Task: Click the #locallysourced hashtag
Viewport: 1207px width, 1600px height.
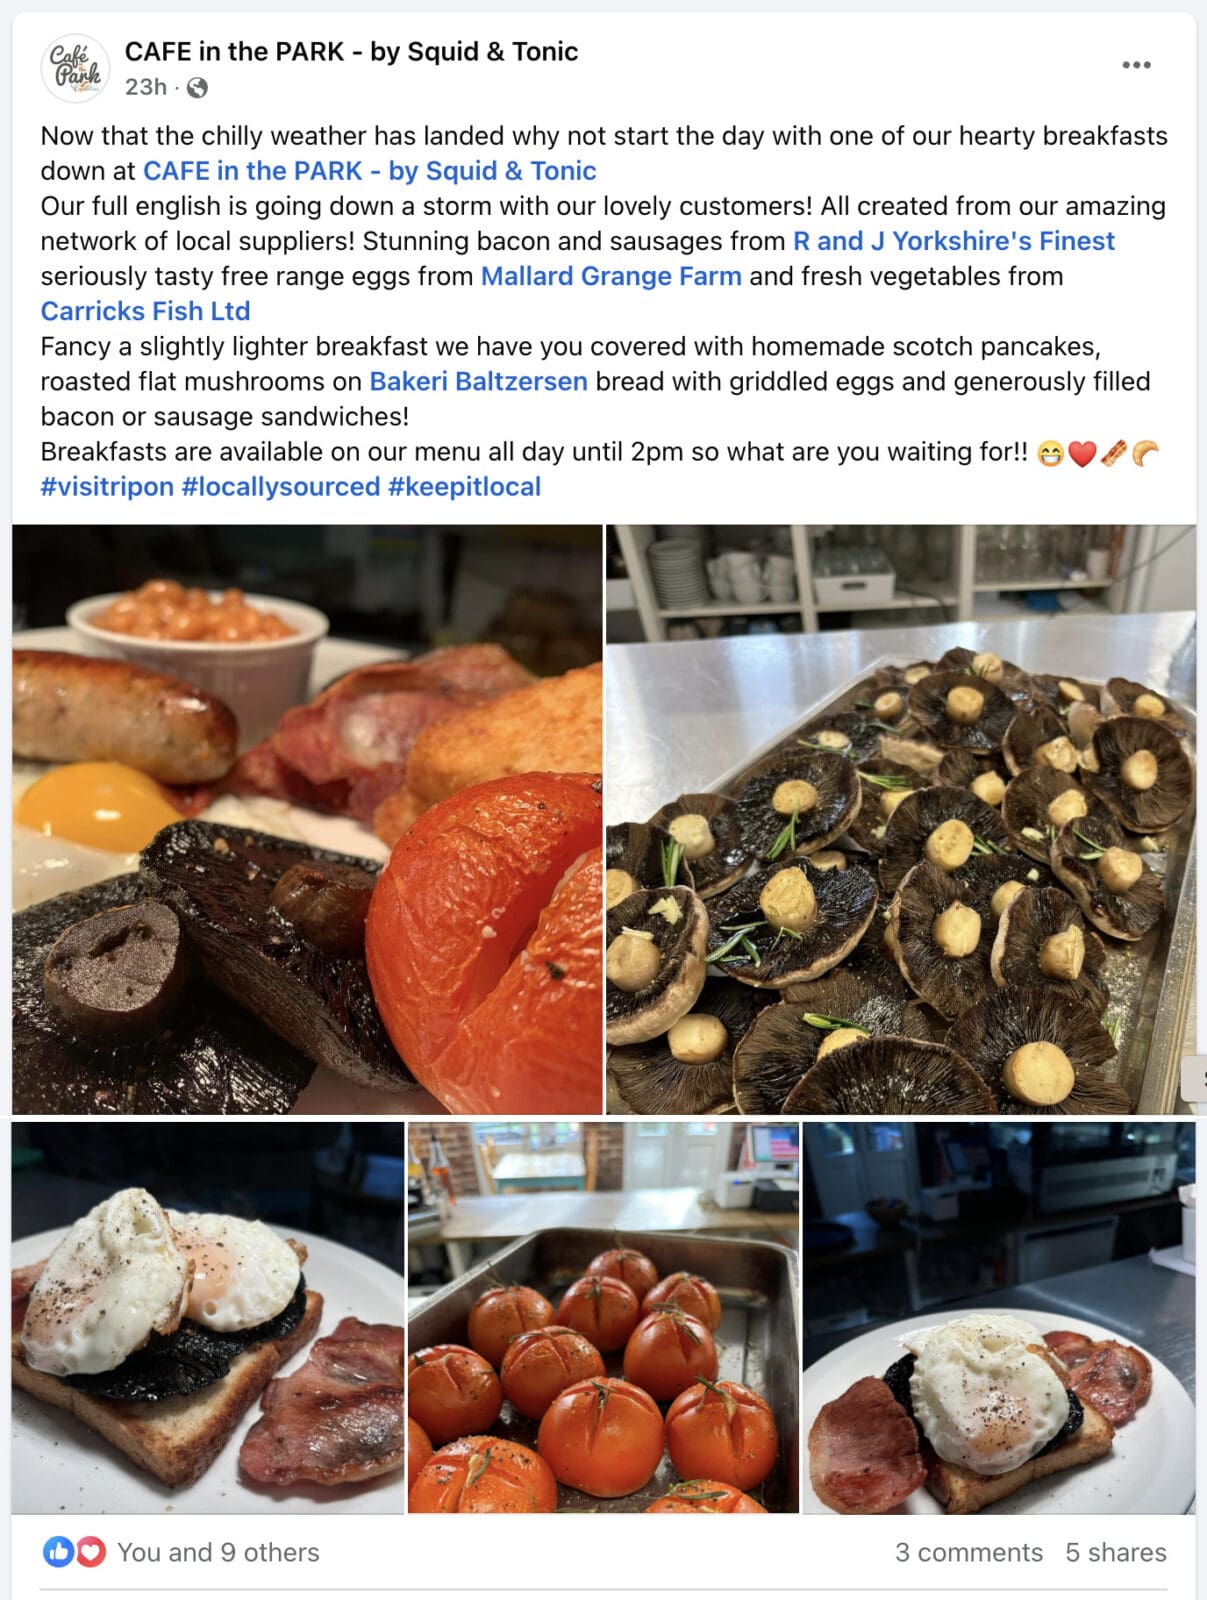Action: click(x=281, y=487)
